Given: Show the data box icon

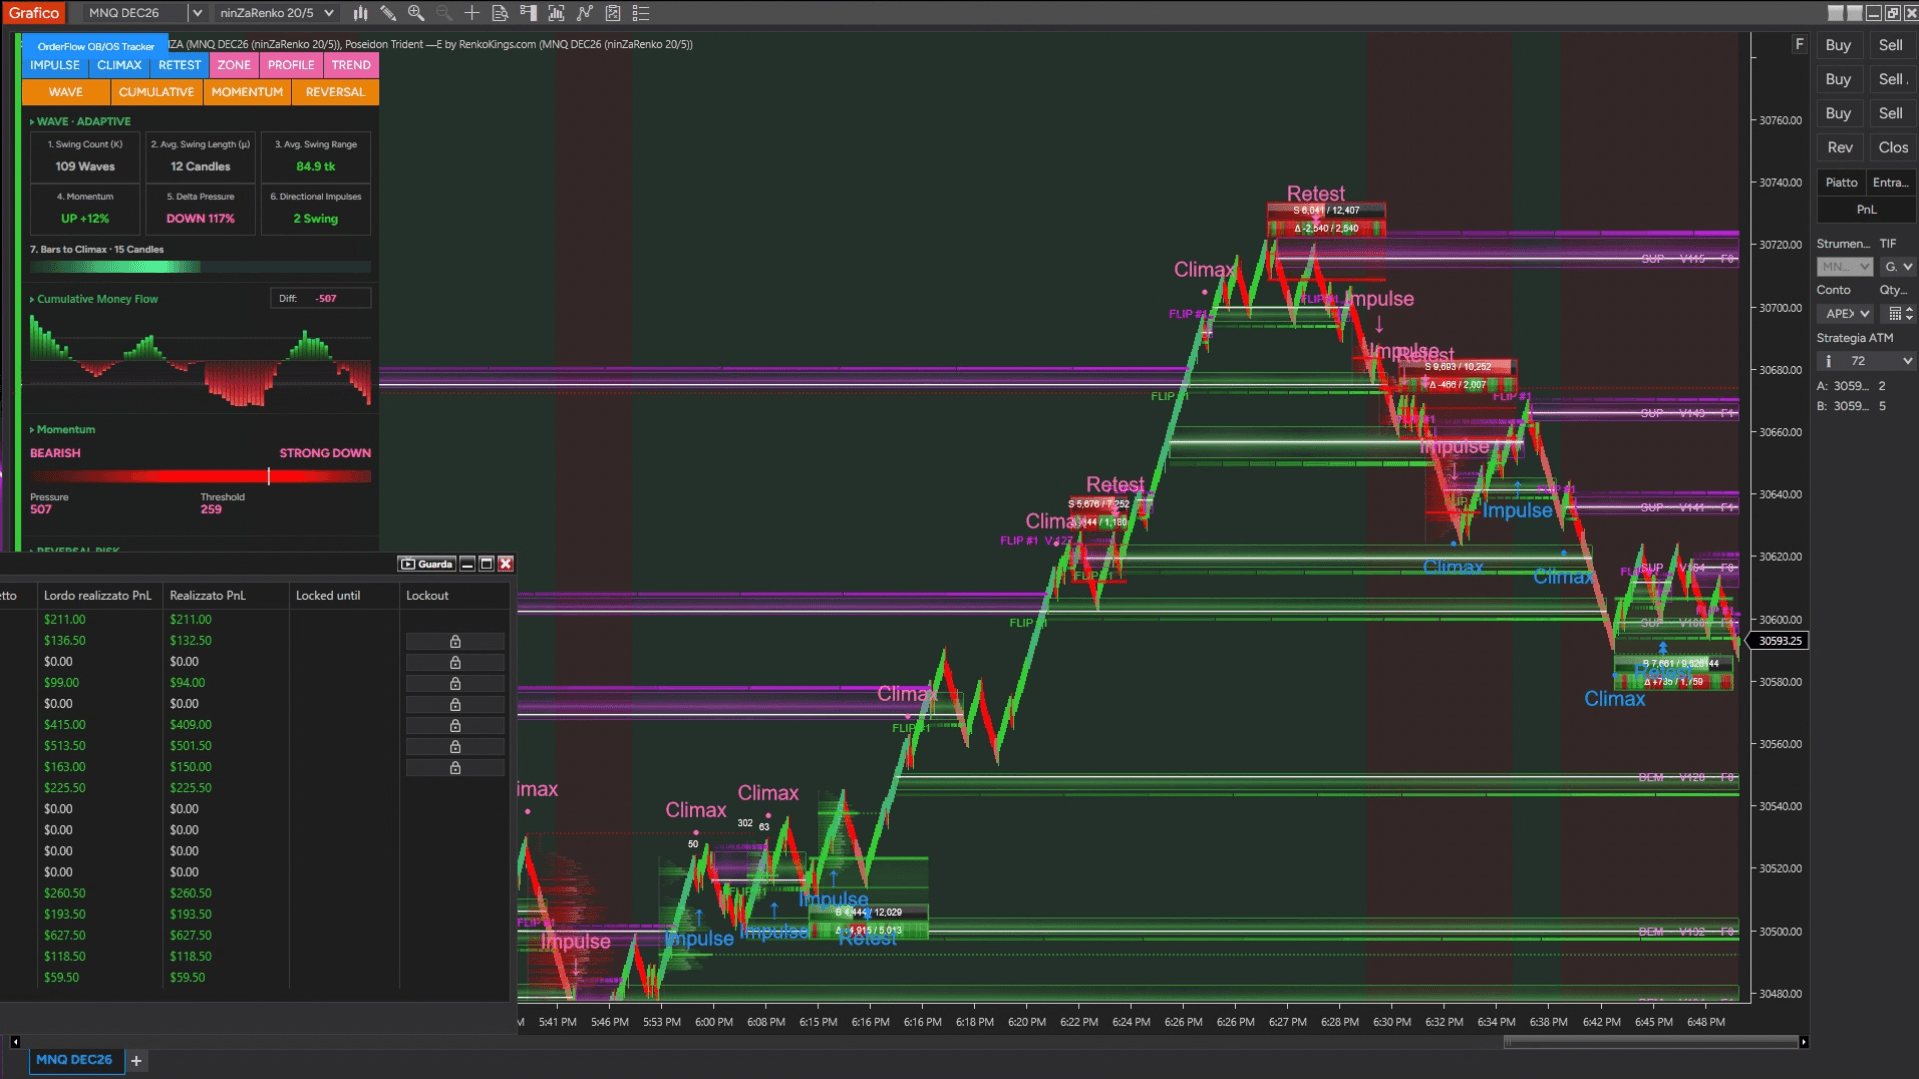Looking at the screenshot, I should pyautogui.click(x=500, y=13).
